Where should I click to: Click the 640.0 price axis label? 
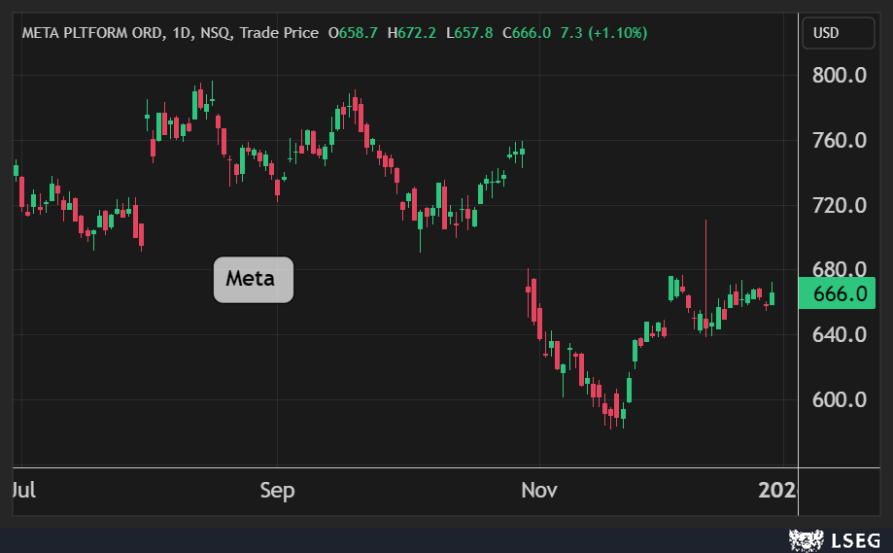(x=838, y=335)
